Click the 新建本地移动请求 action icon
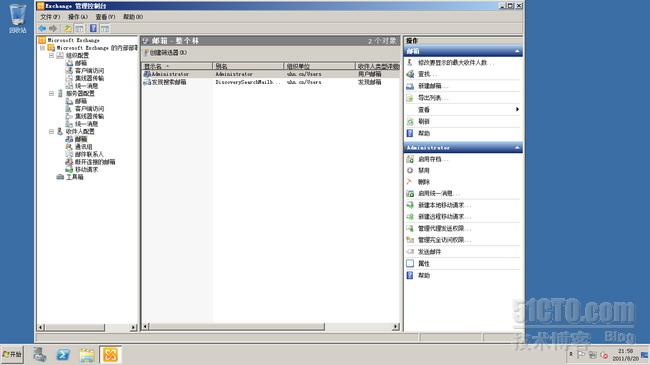The height and width of the screenshot is (365, 650). point(410,205)
